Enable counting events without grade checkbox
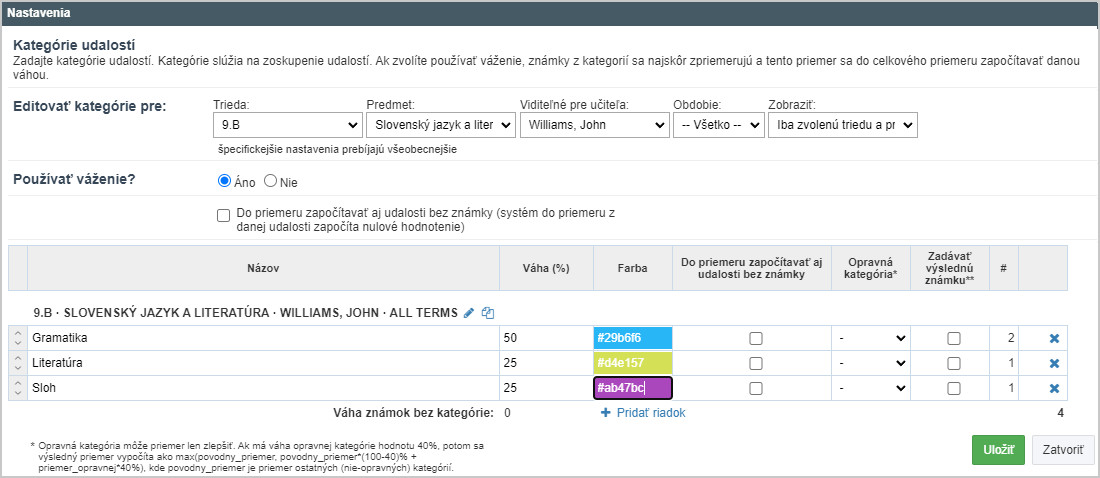The width and height of the screenshot is (1100, 478). tap(224, 215)
